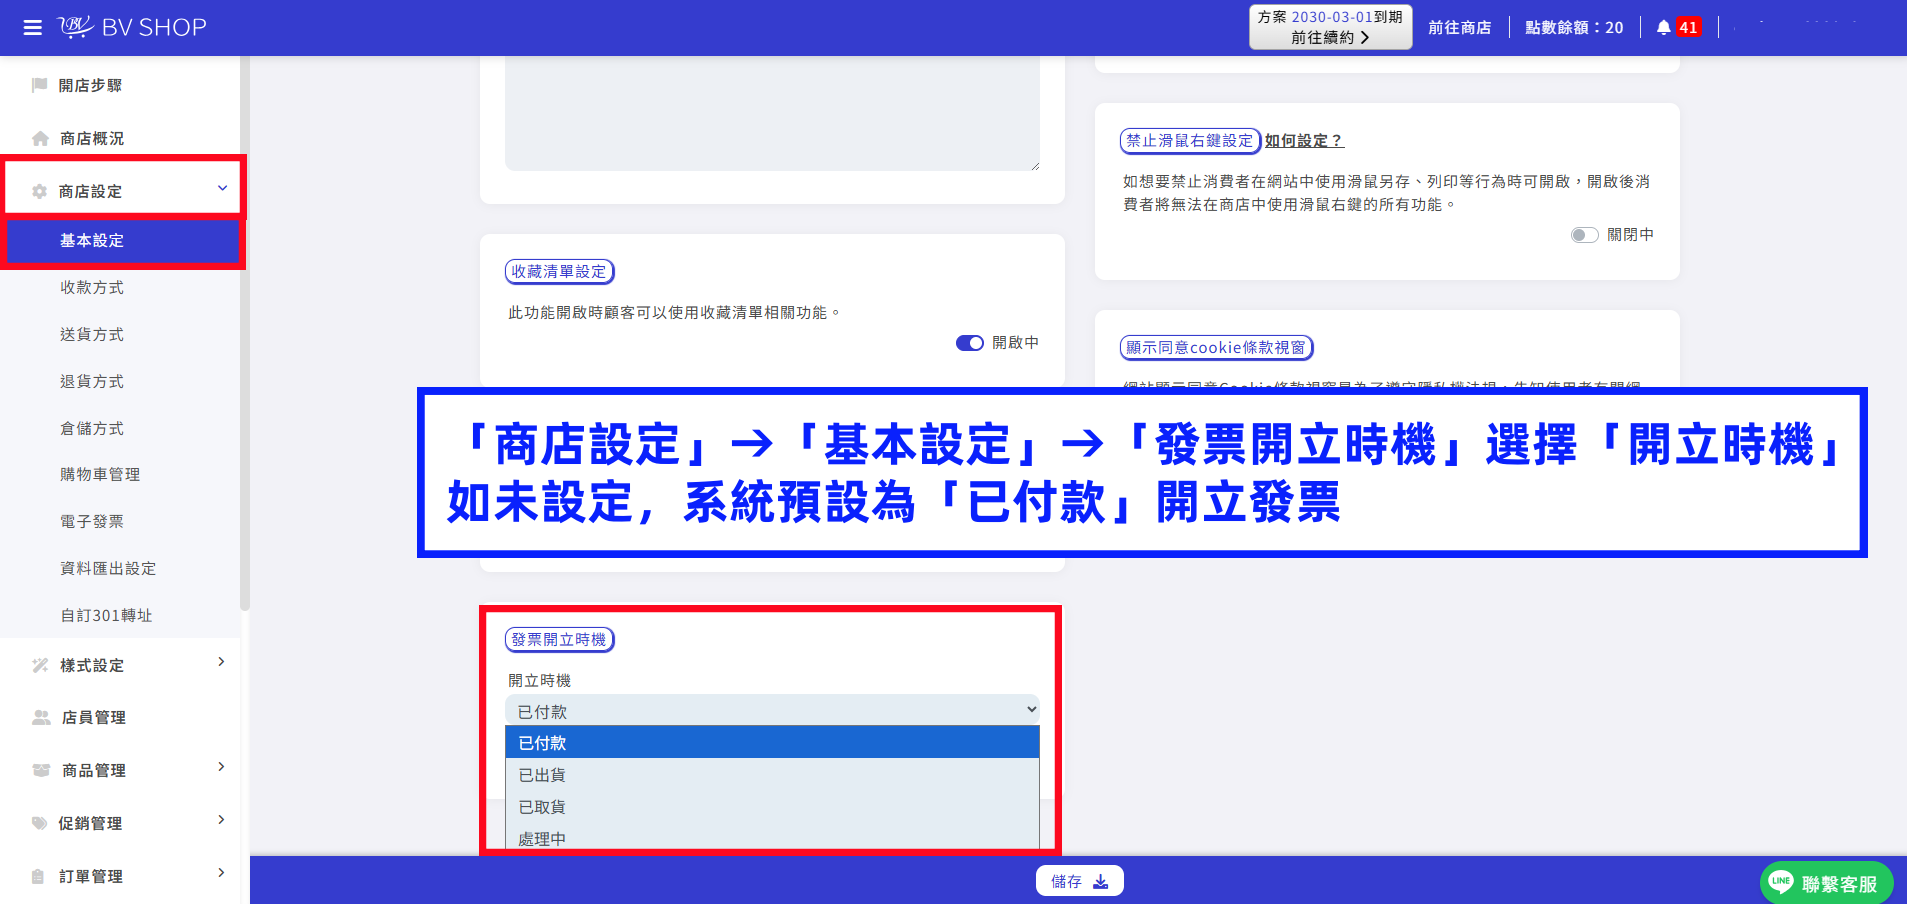Select the 已取貨 option
Viewport: 1907px width, 904px height.
pos(772,806)
